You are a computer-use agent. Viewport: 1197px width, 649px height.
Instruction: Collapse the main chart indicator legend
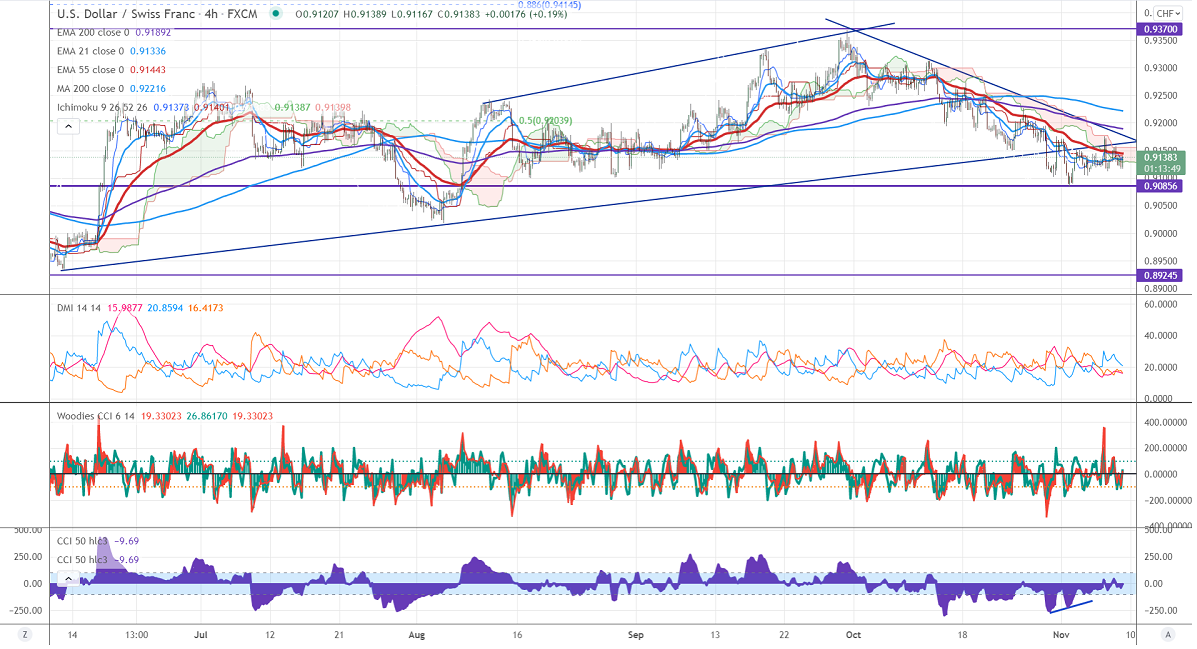(x=69, y=127)
